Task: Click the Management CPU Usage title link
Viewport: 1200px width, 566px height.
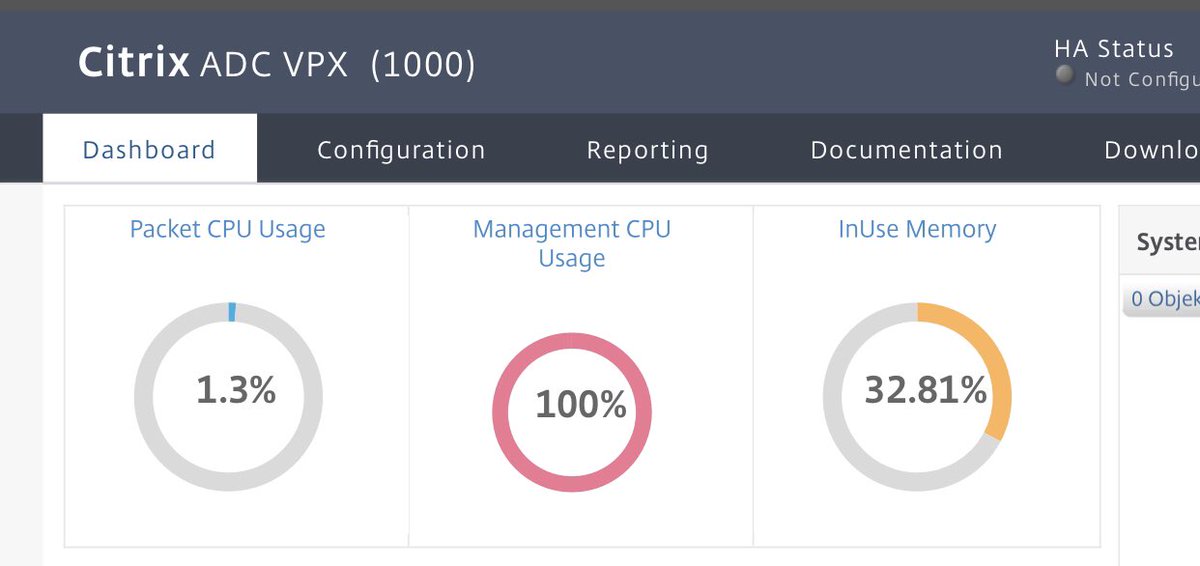Action: [572, 243]
